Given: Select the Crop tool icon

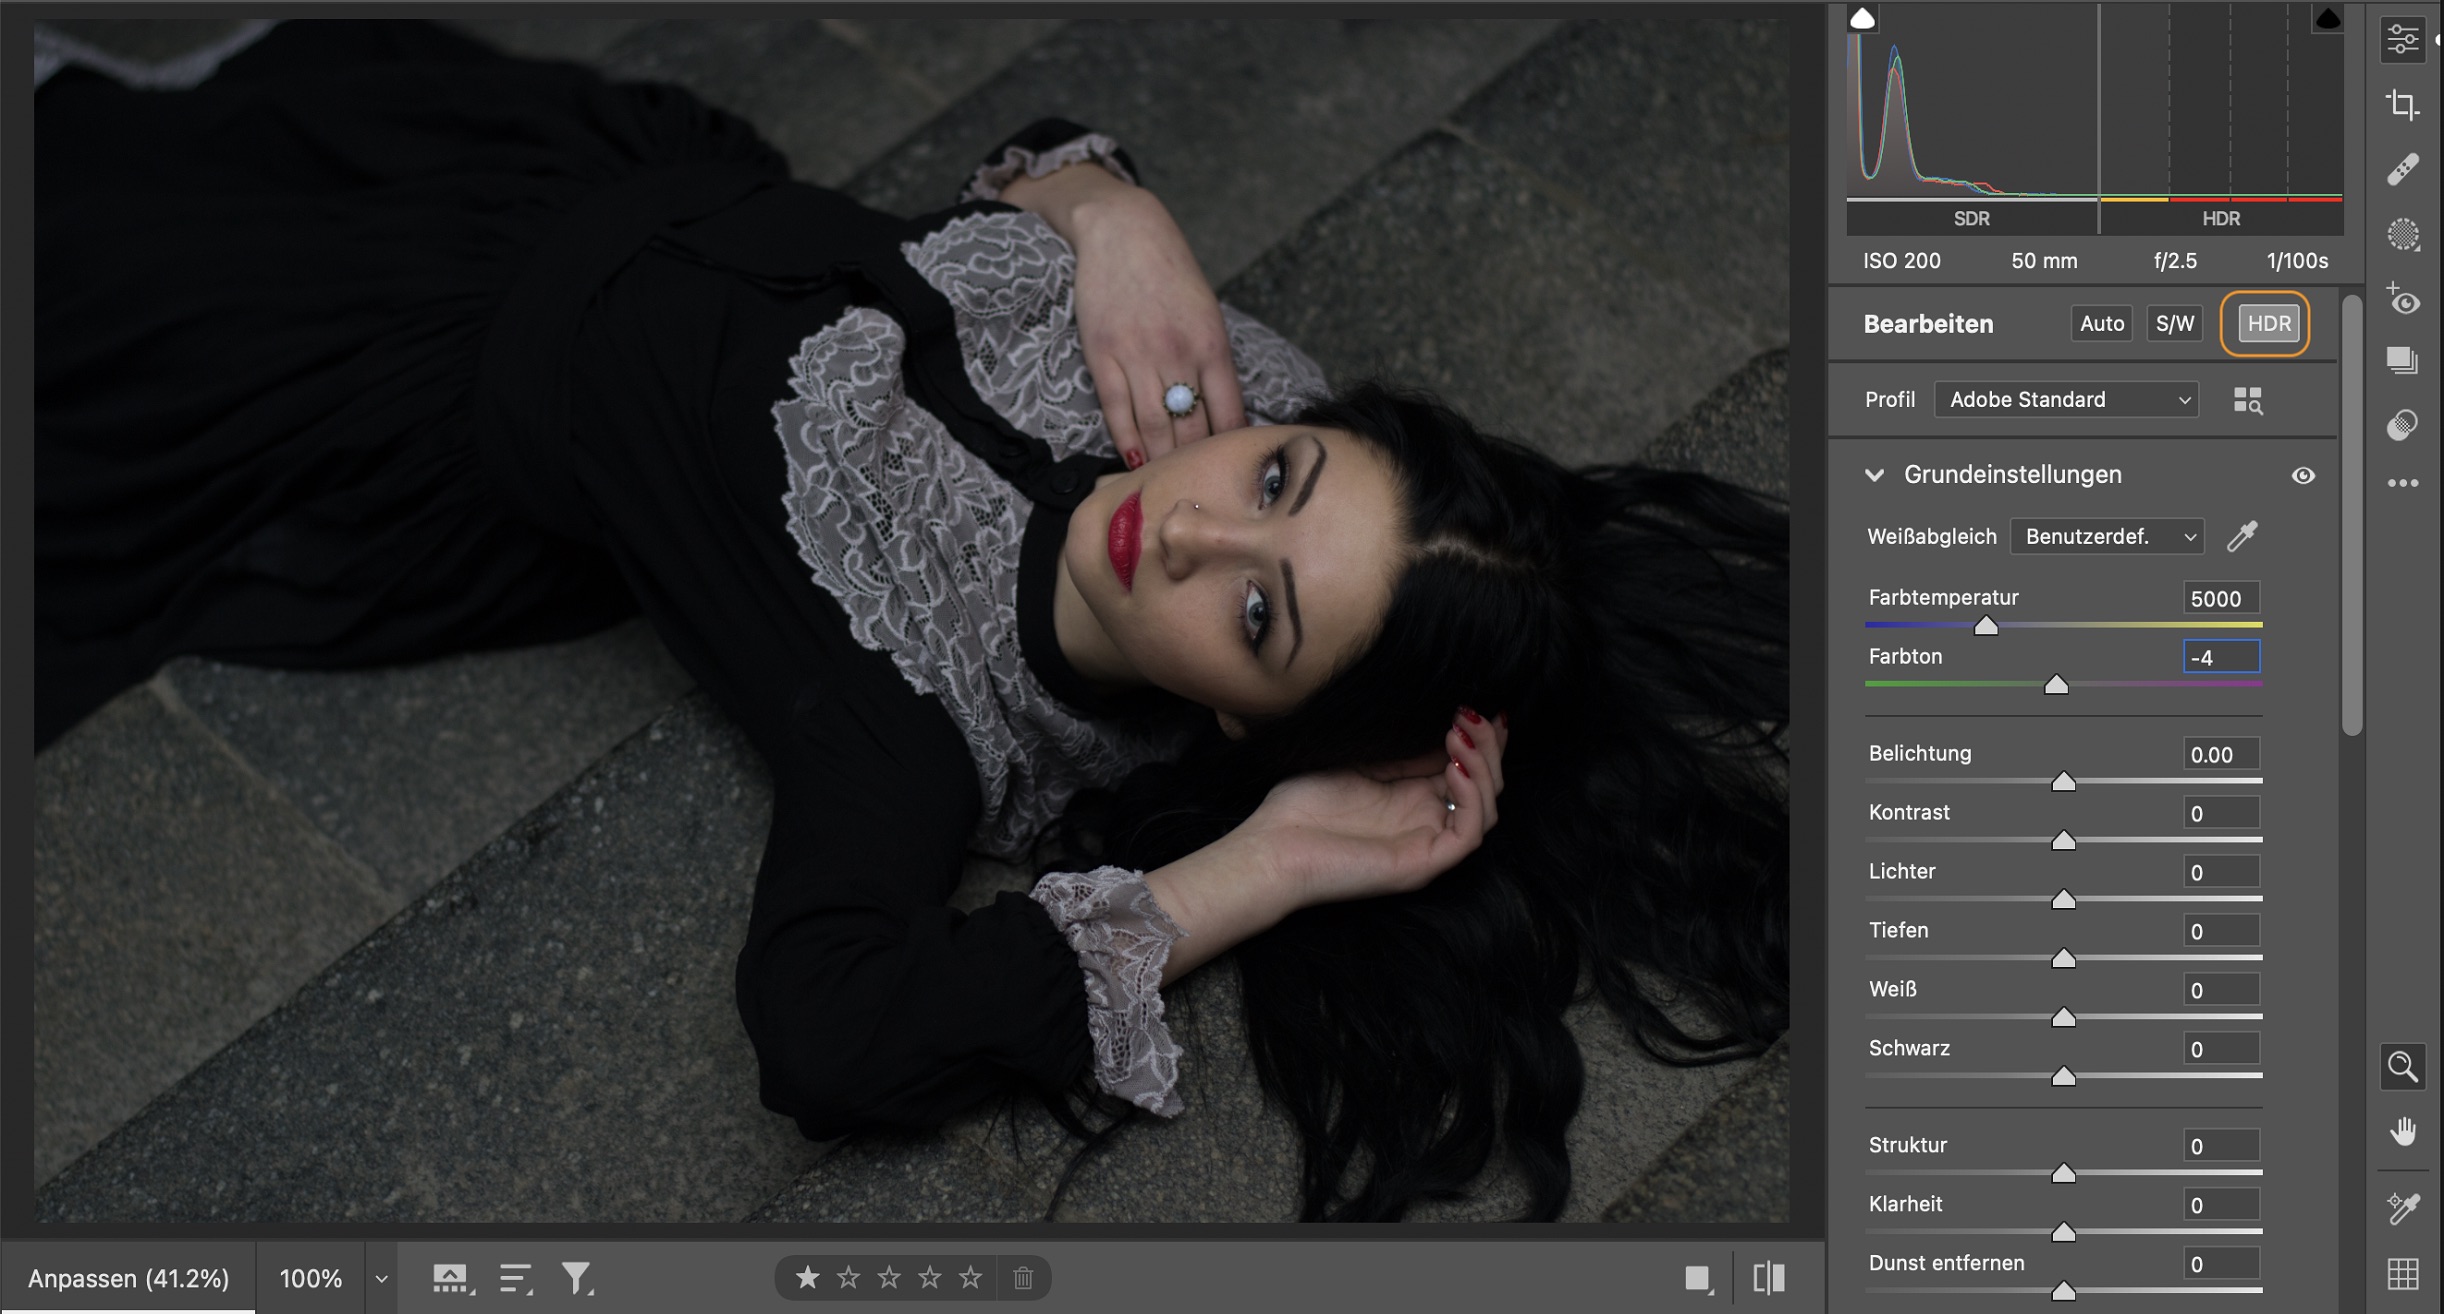Looking at the screenshot, I should pos(2402,104).
